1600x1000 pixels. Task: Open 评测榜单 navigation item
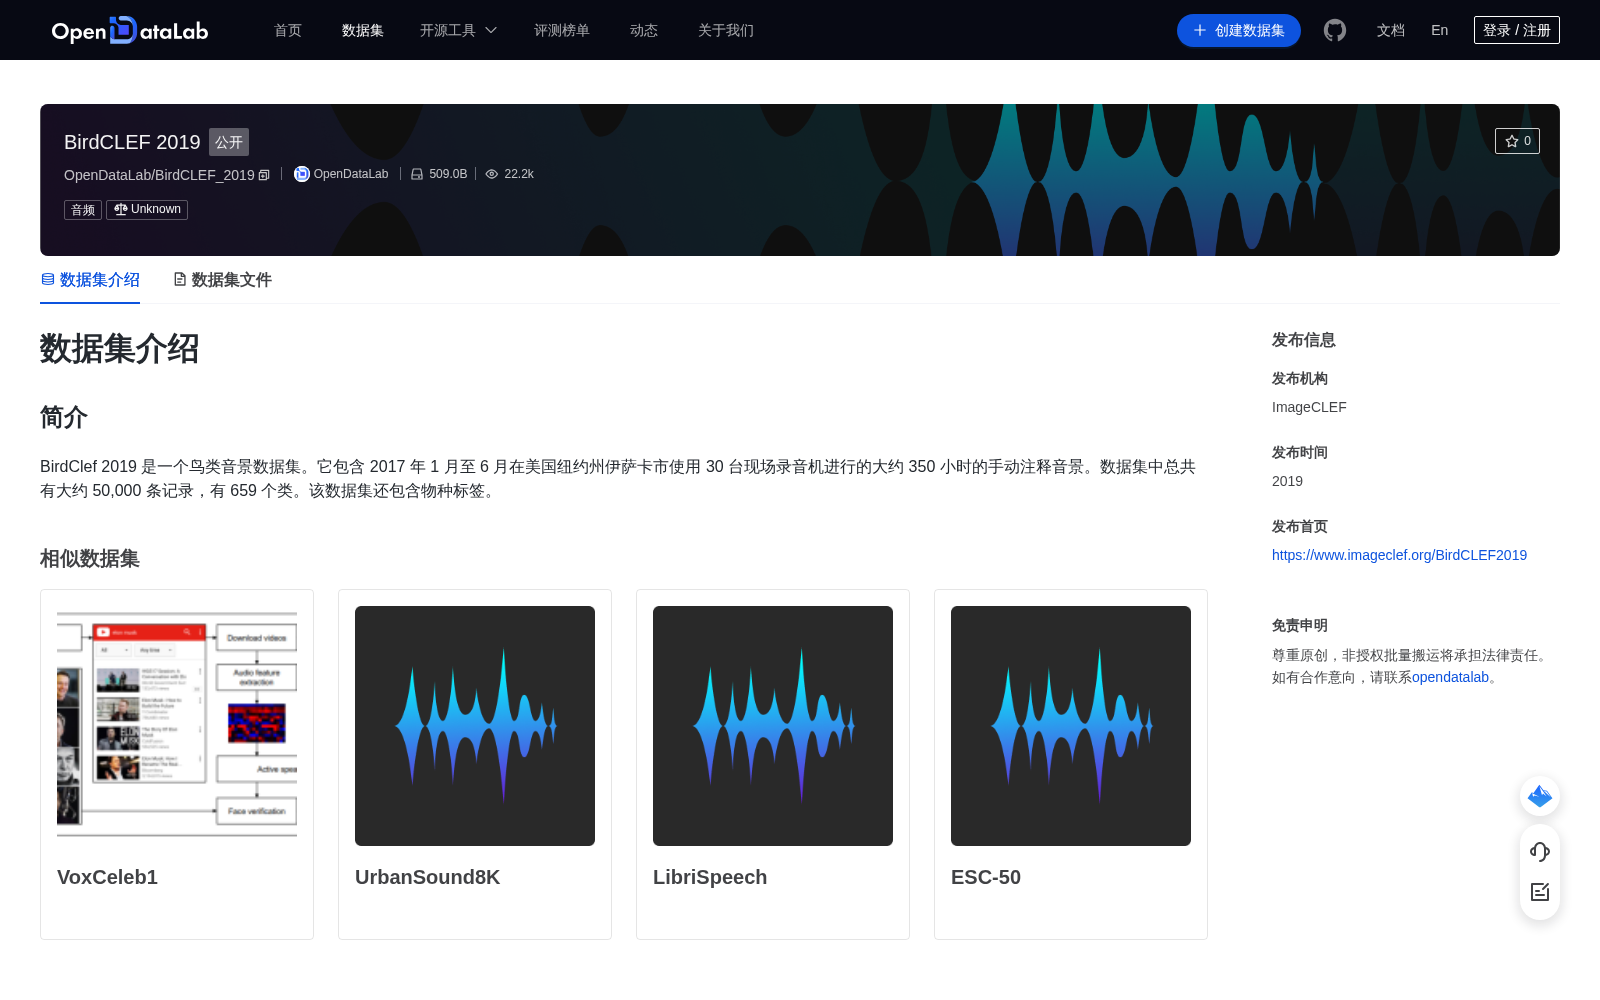(x=561, y=30)
